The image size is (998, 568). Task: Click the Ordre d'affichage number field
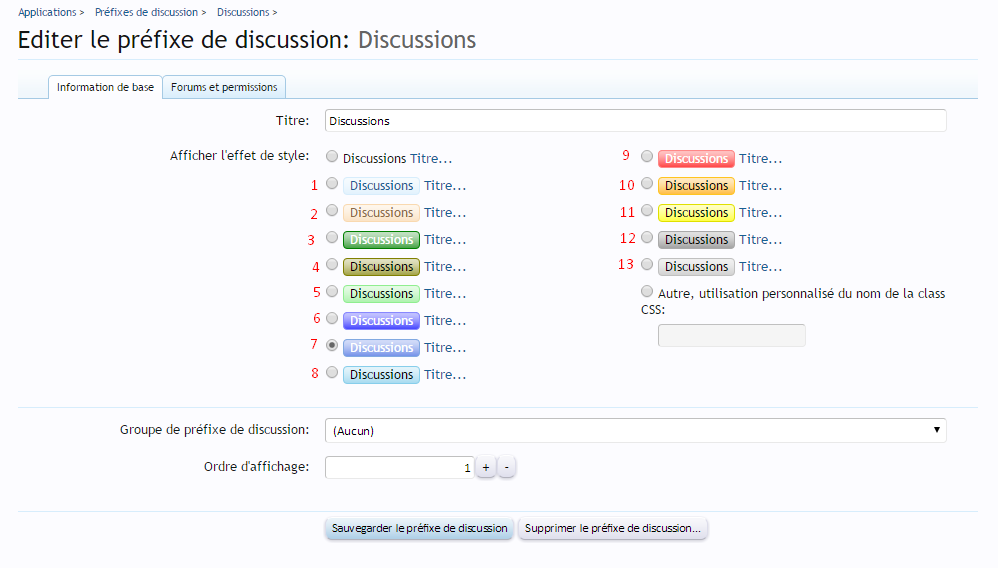pyautogui.click(x=399, y=468)
